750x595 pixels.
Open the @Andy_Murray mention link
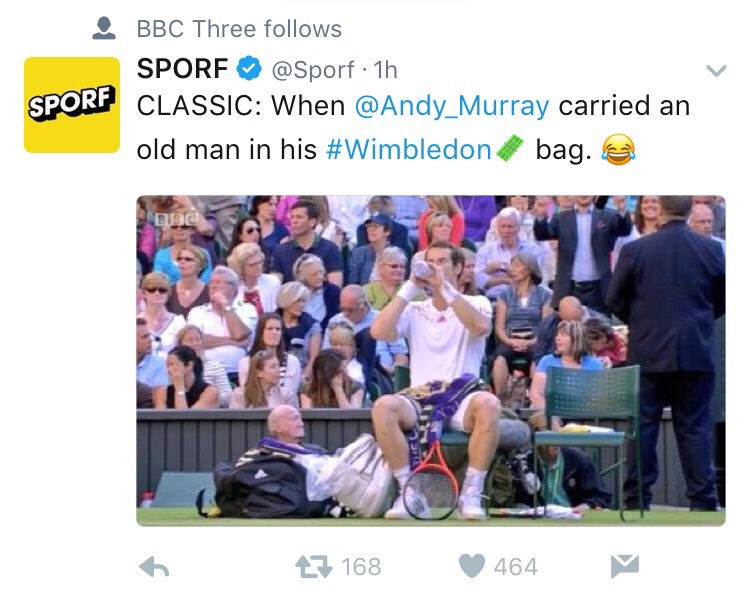pyautogui.click(x=452, y=106)
